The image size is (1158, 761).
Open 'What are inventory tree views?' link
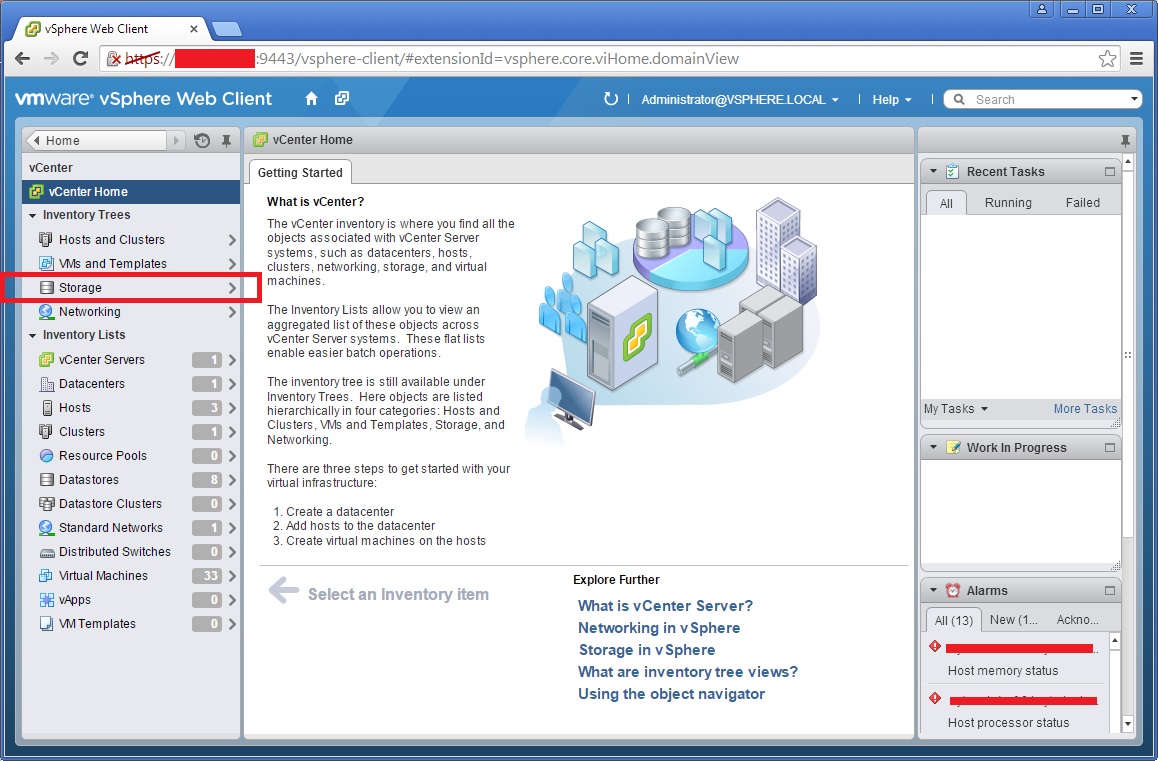click(x=688, y=672)
